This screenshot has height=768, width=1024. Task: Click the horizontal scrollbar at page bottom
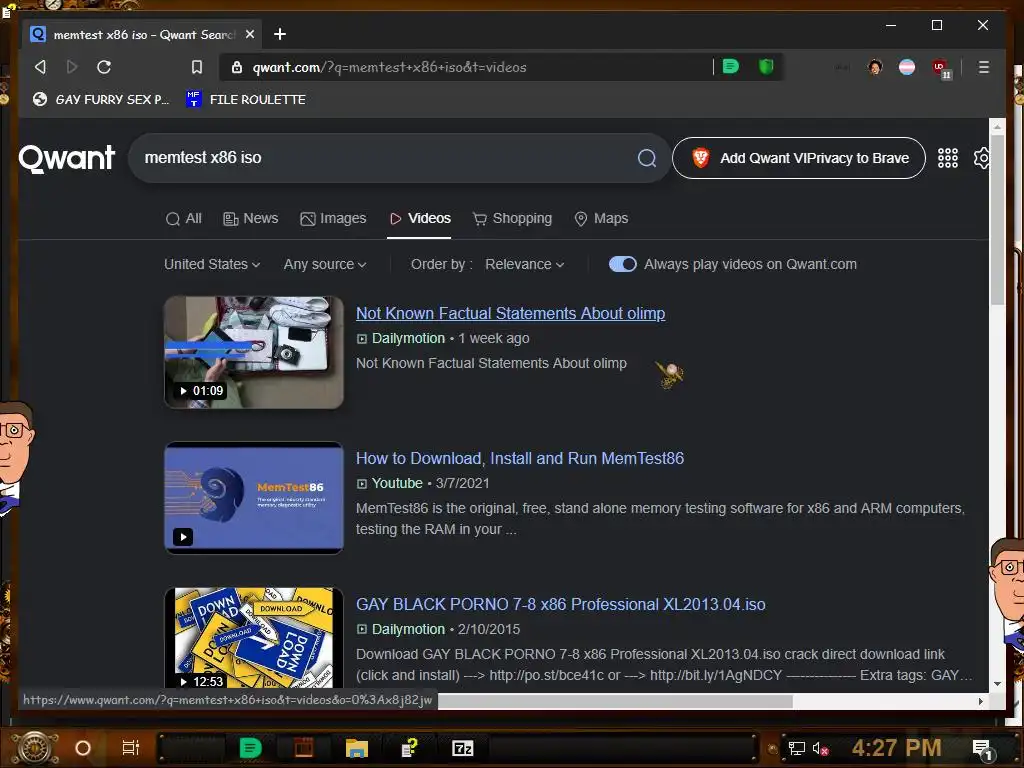615,701
